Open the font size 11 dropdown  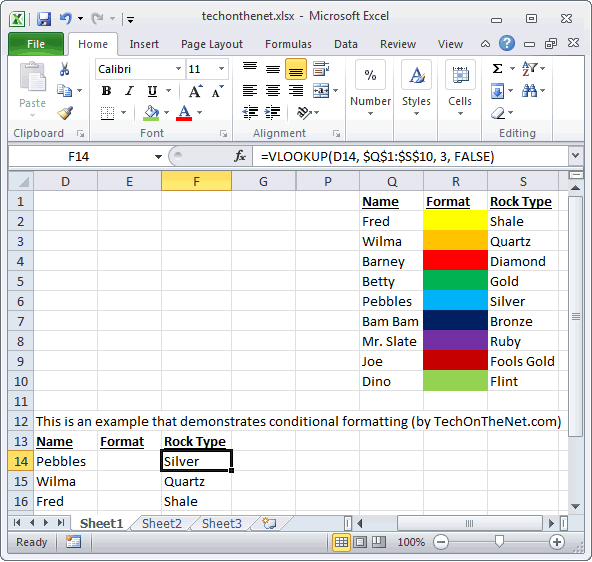point(222,69)
